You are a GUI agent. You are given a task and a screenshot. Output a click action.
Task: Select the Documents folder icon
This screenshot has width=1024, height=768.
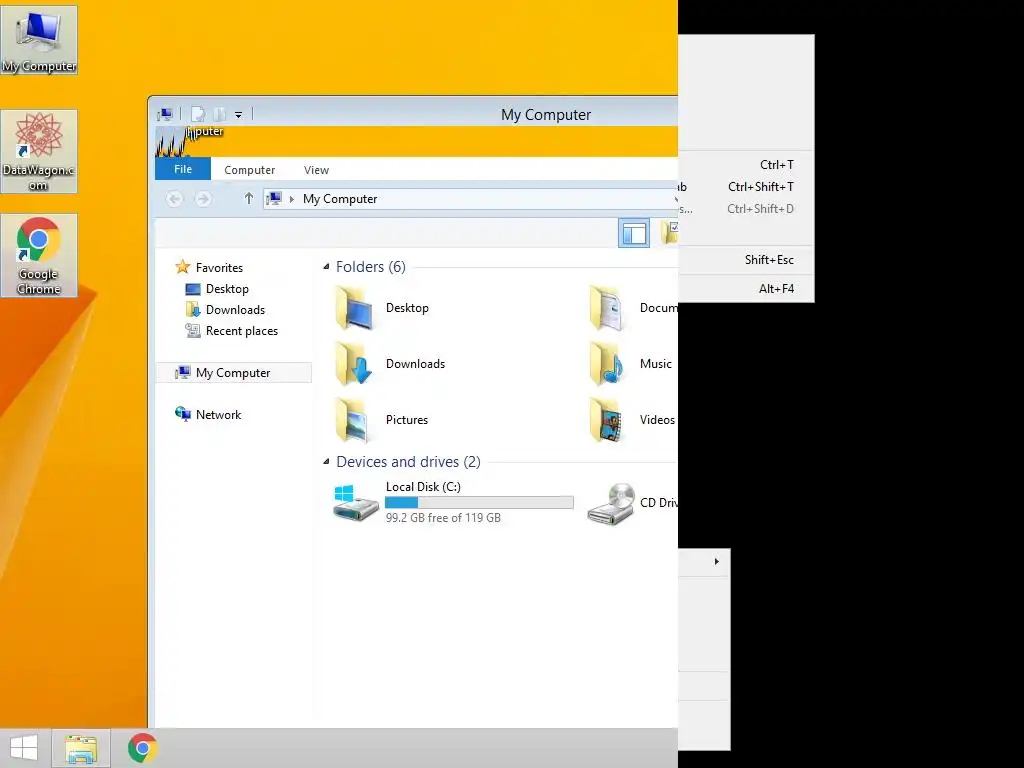pos(607,308)
